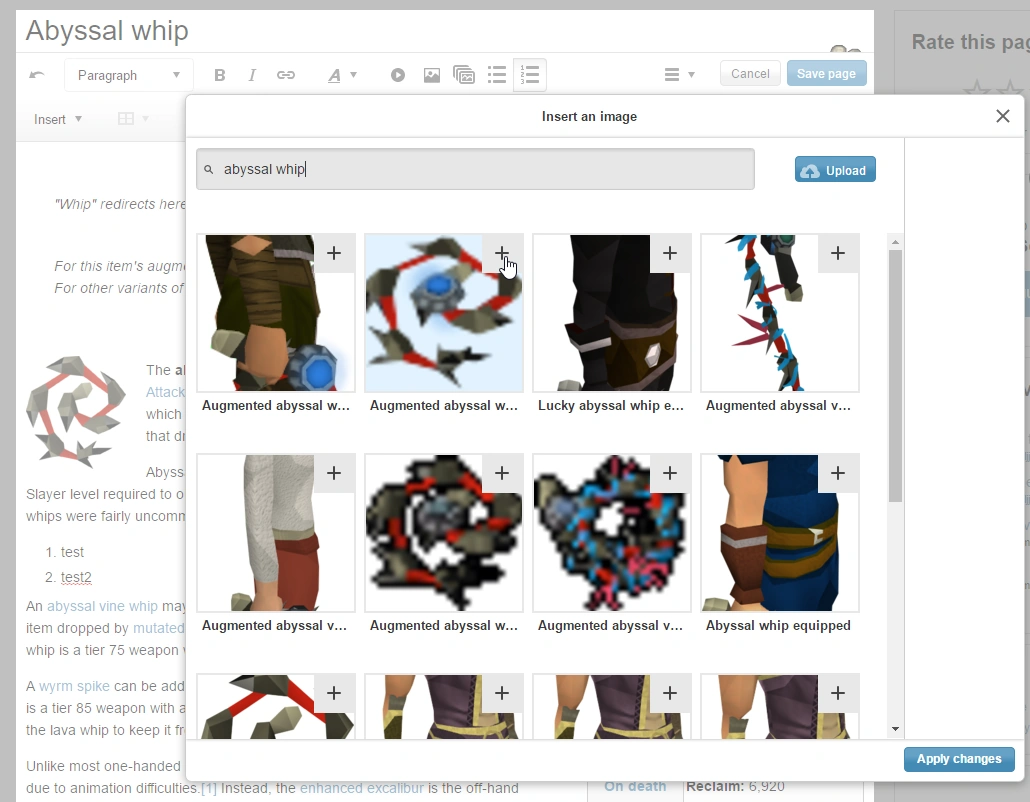Open the wyrm spike link

pos(74,686)
